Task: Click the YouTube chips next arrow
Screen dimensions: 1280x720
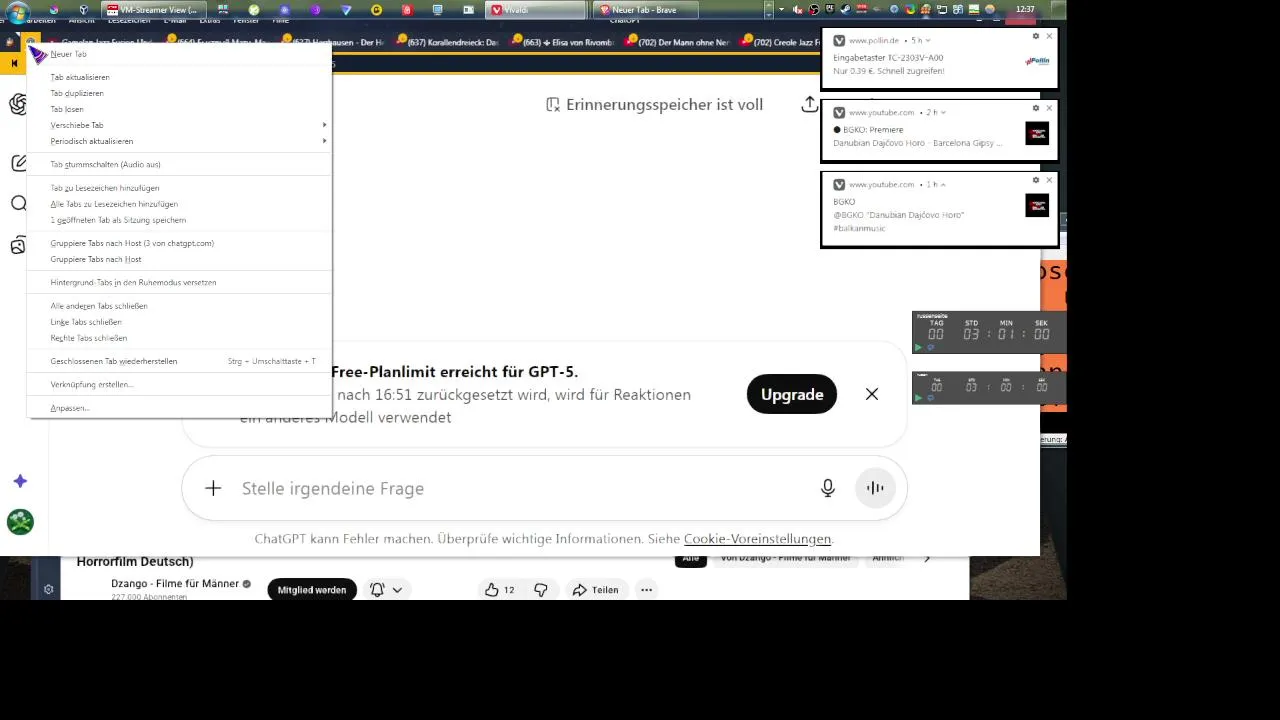Action: (x=927, y=558)
